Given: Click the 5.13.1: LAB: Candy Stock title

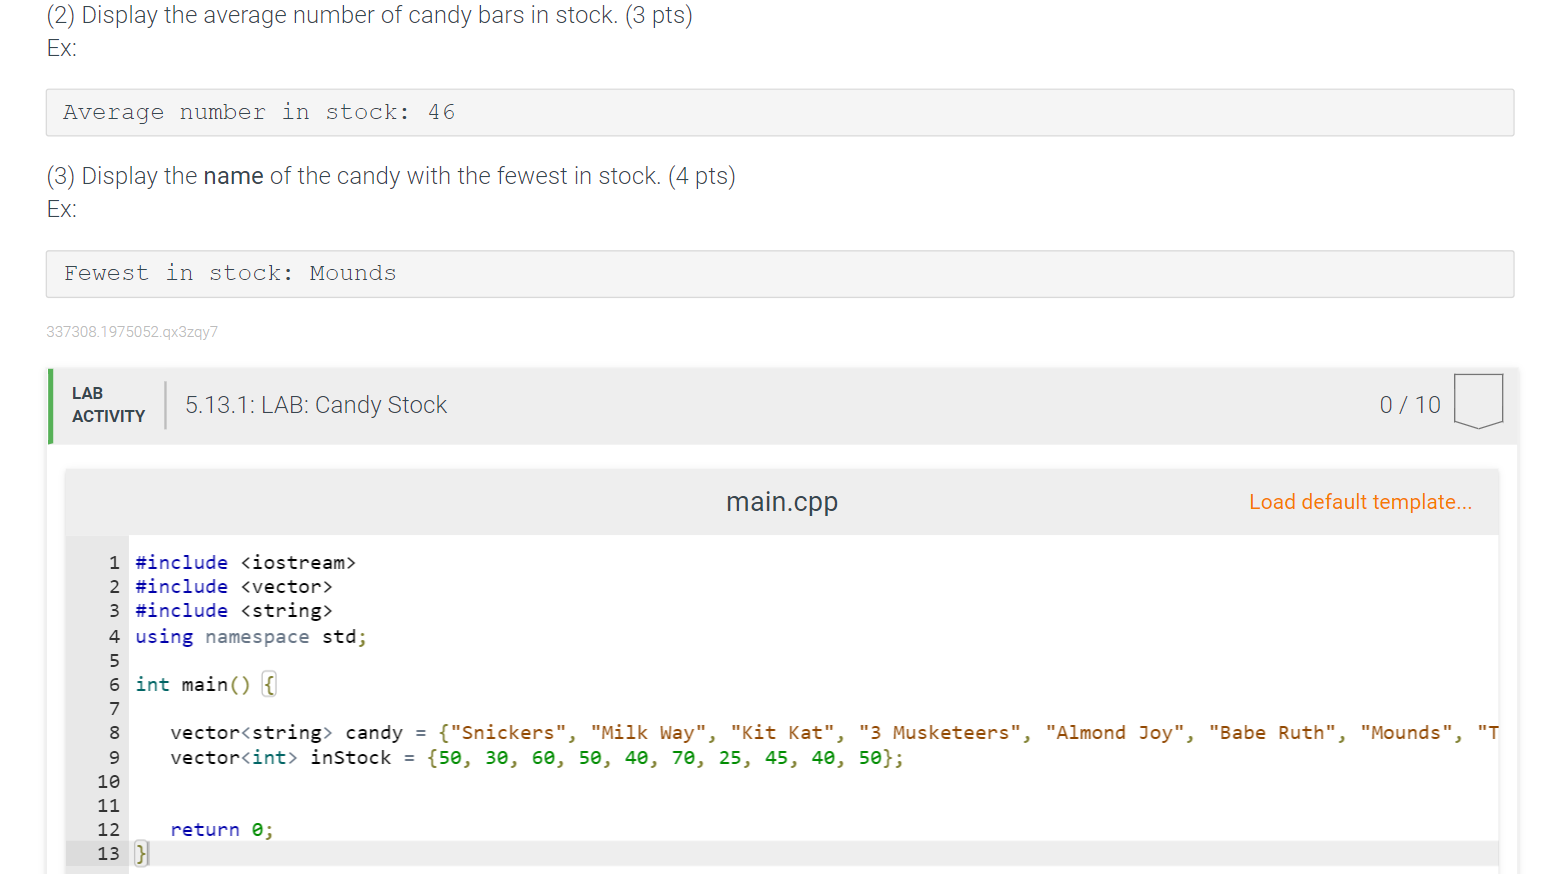Looking at the screenshot, I should click(x=316, y=405).
